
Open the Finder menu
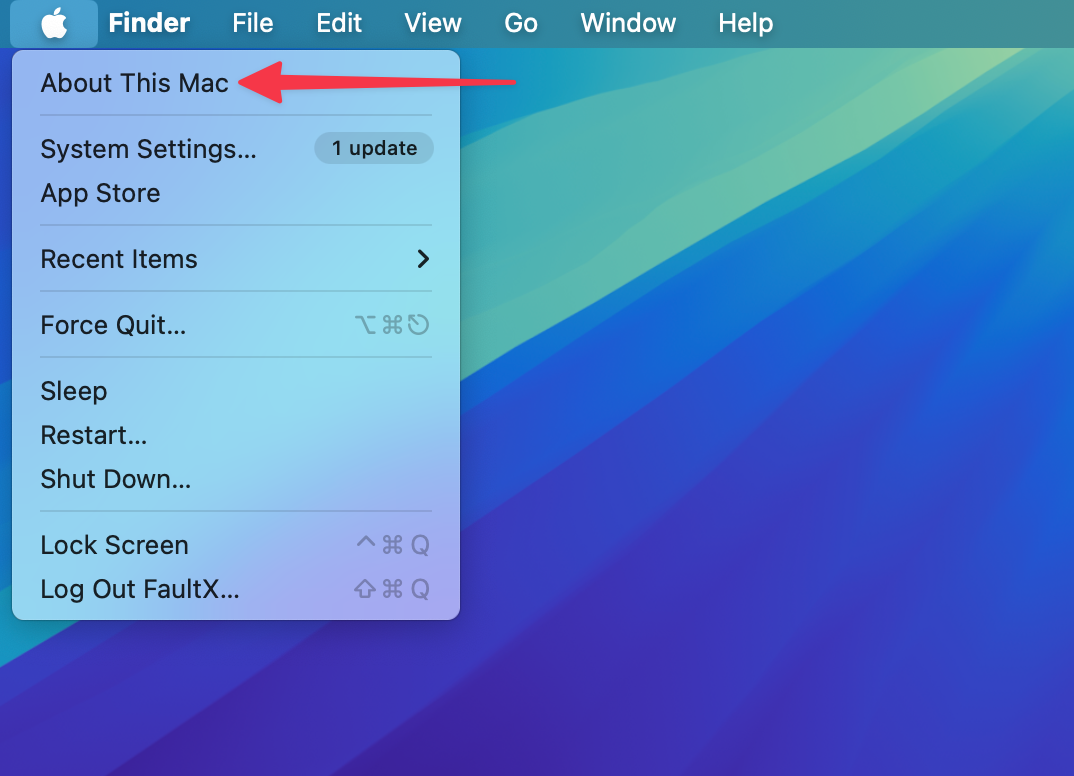point(149,23)
